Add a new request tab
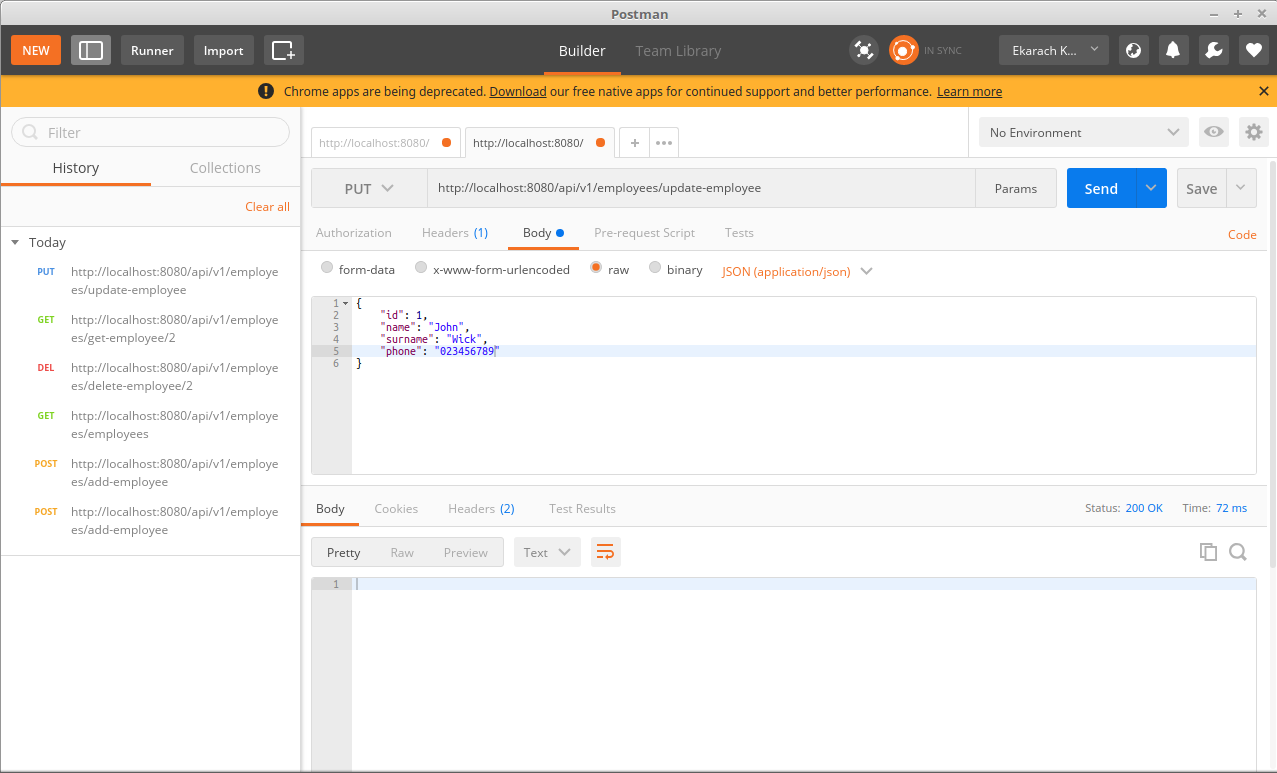The height and width of the screenshot is (773, 1277). [x=634, y=143]
